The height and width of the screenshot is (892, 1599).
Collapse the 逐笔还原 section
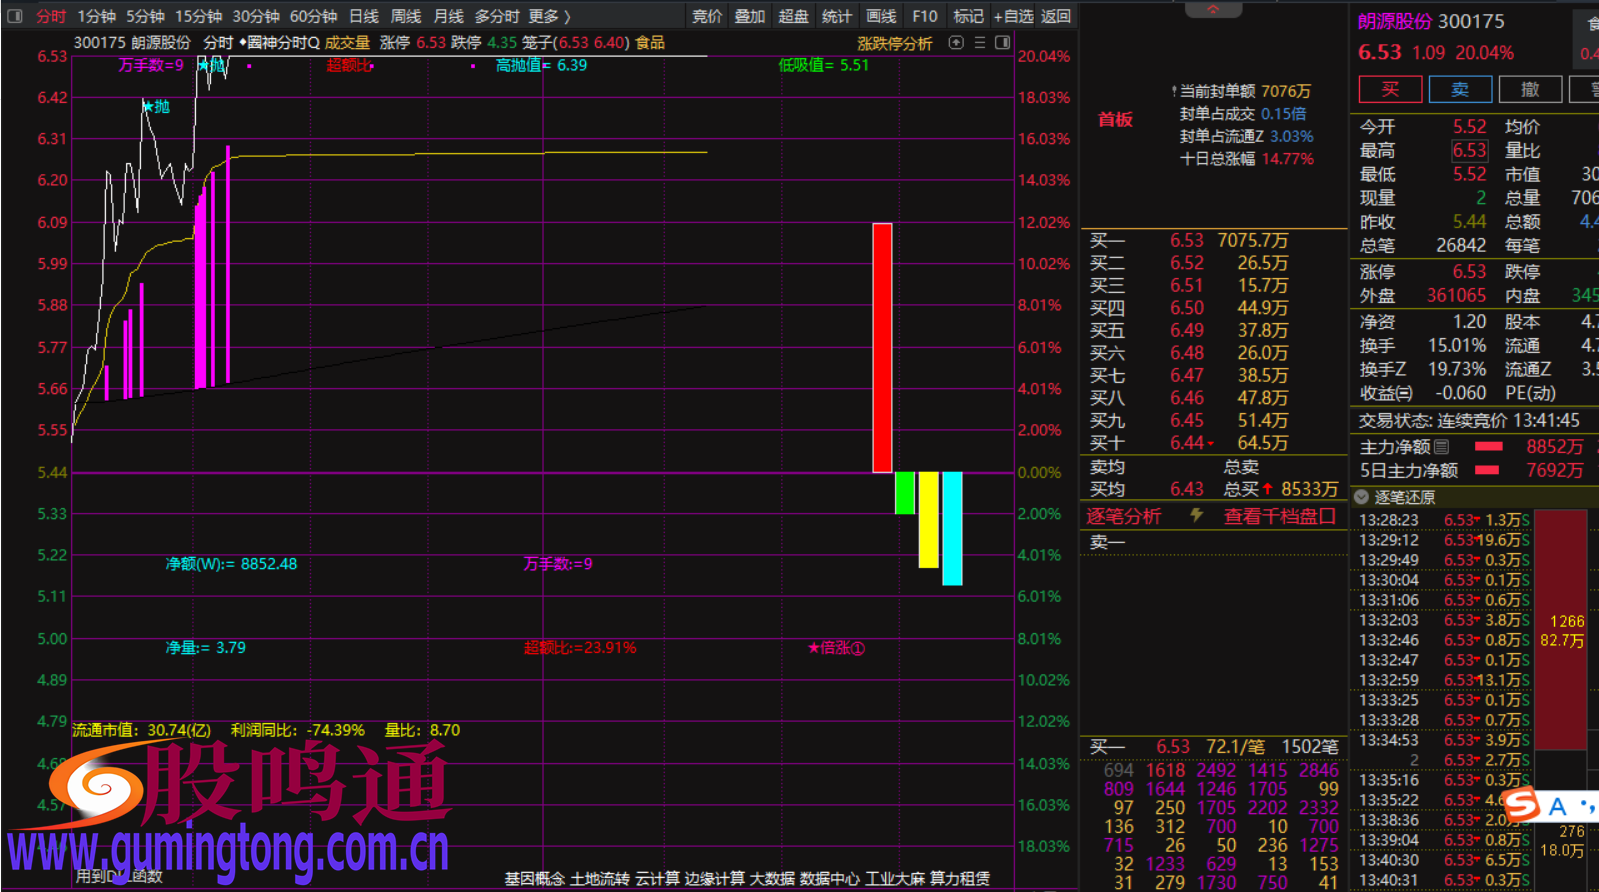pos(1361,497)
